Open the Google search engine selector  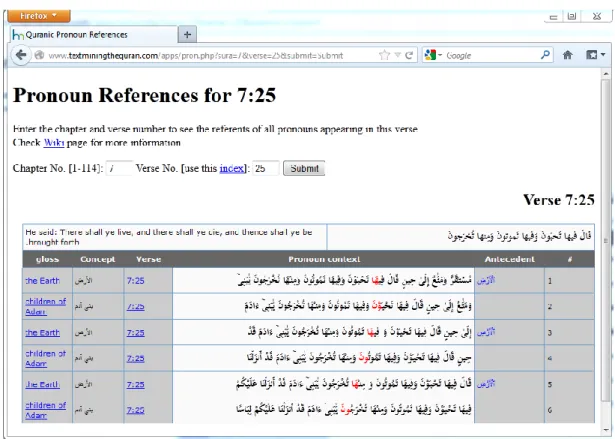[433, 55]
